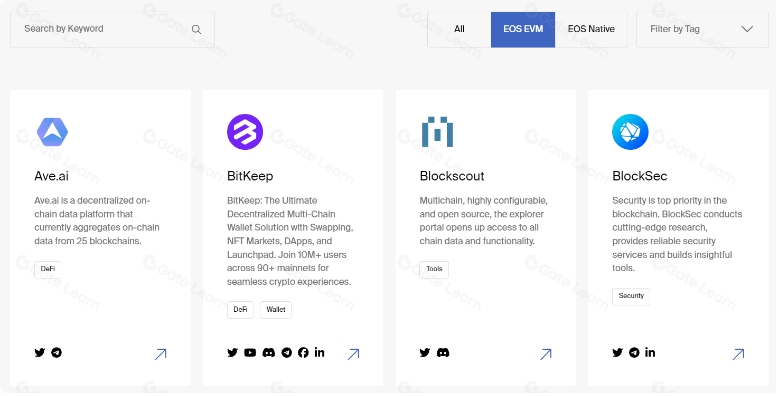Click the Security tag on BlockSec
The image size is (776, 396).
click(x=631, y=296)
